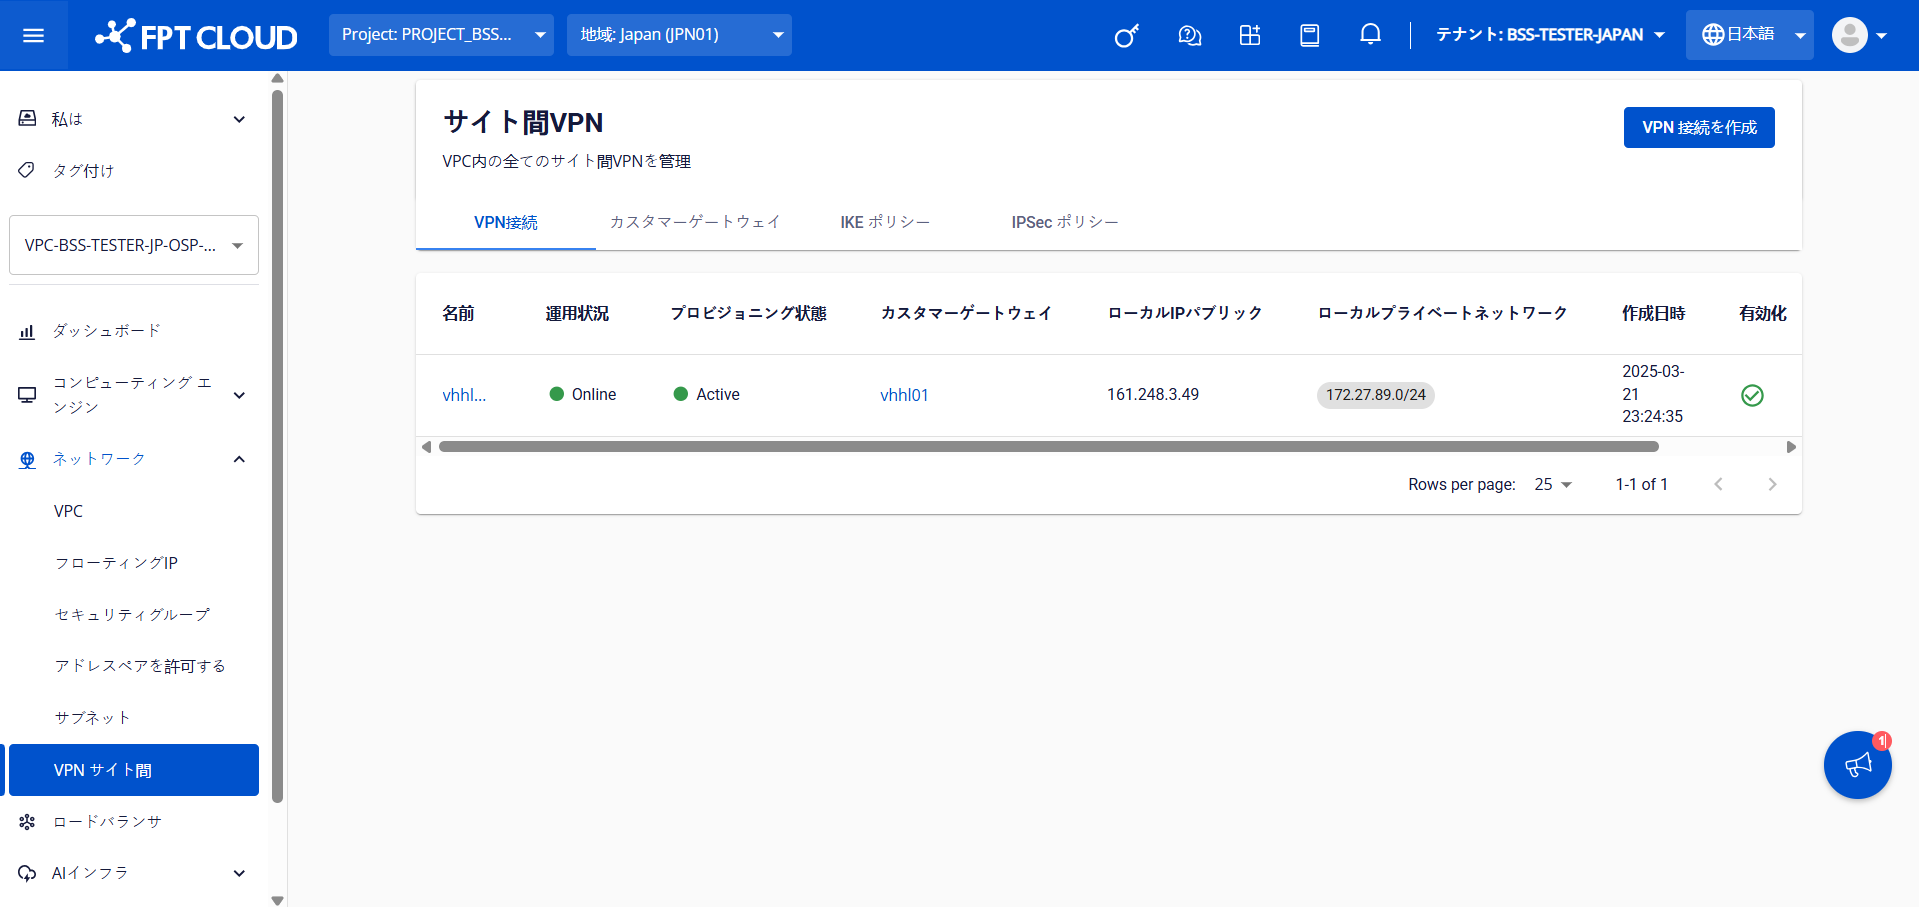Screen dimensions: 1919x907
Task: Click the 2025-03-21 23:24:35 creation date cell
Action: (x=1653, y=394)
